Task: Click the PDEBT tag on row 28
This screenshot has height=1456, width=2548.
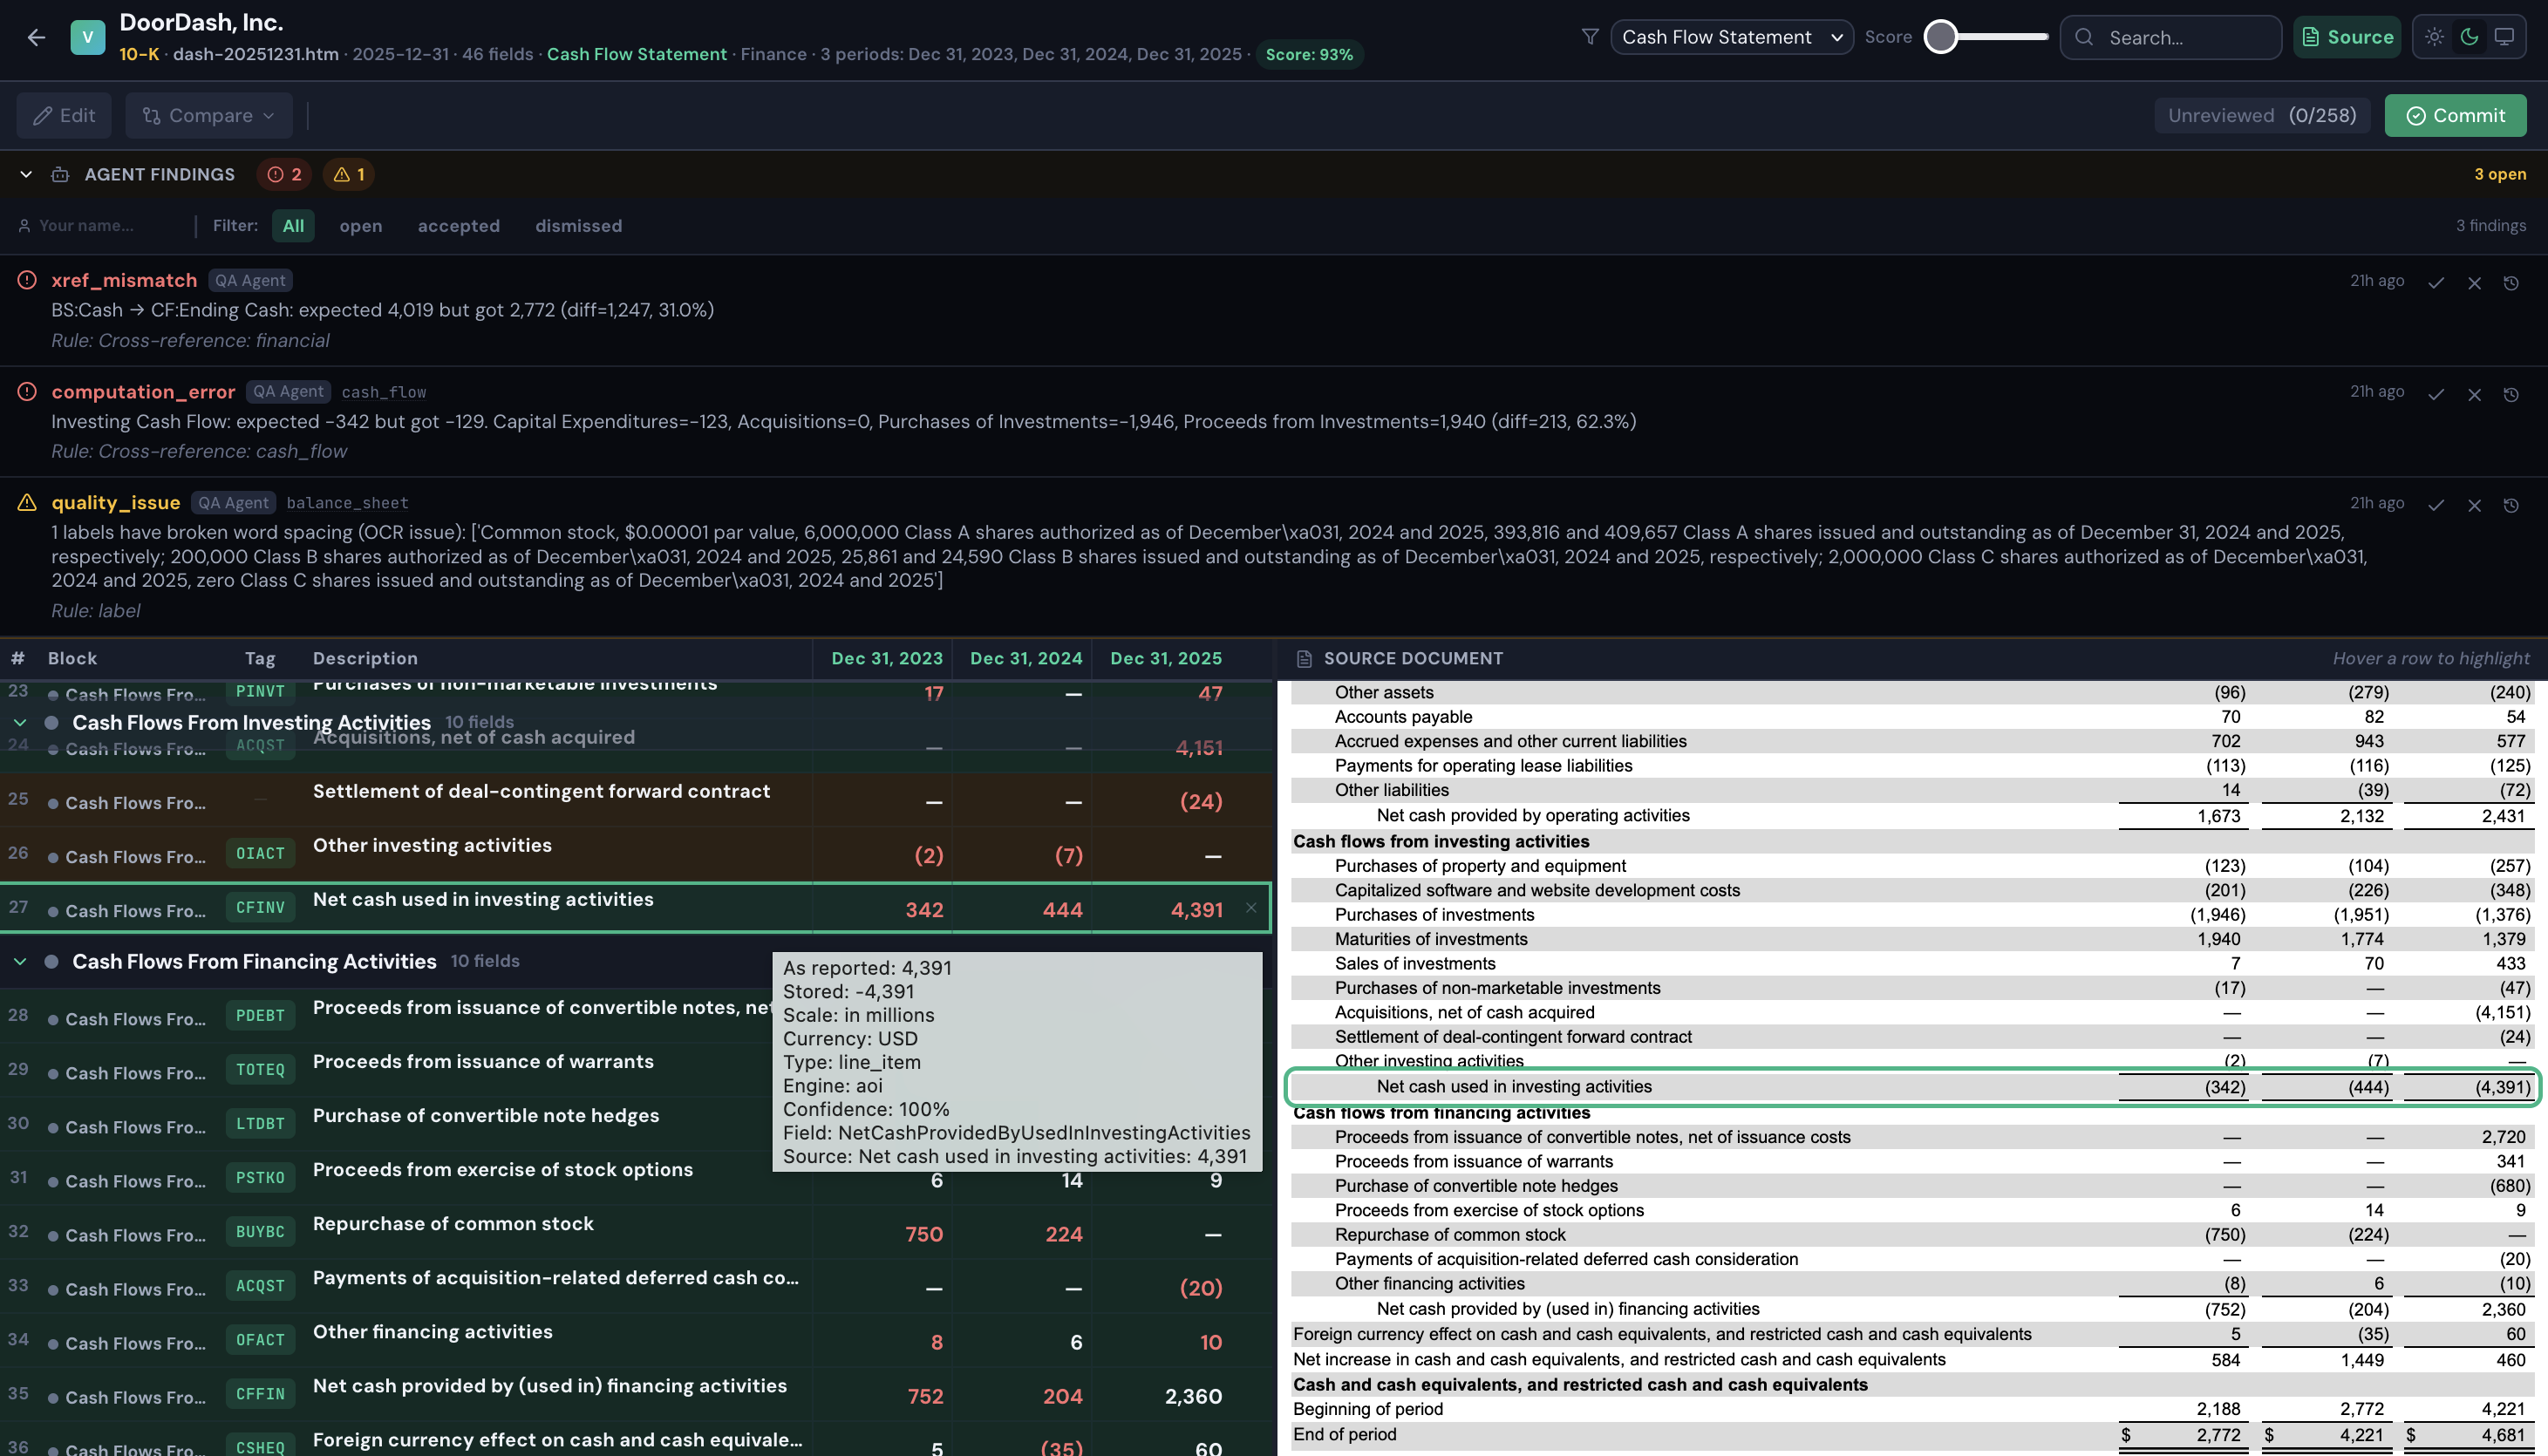Action: 260,1015
